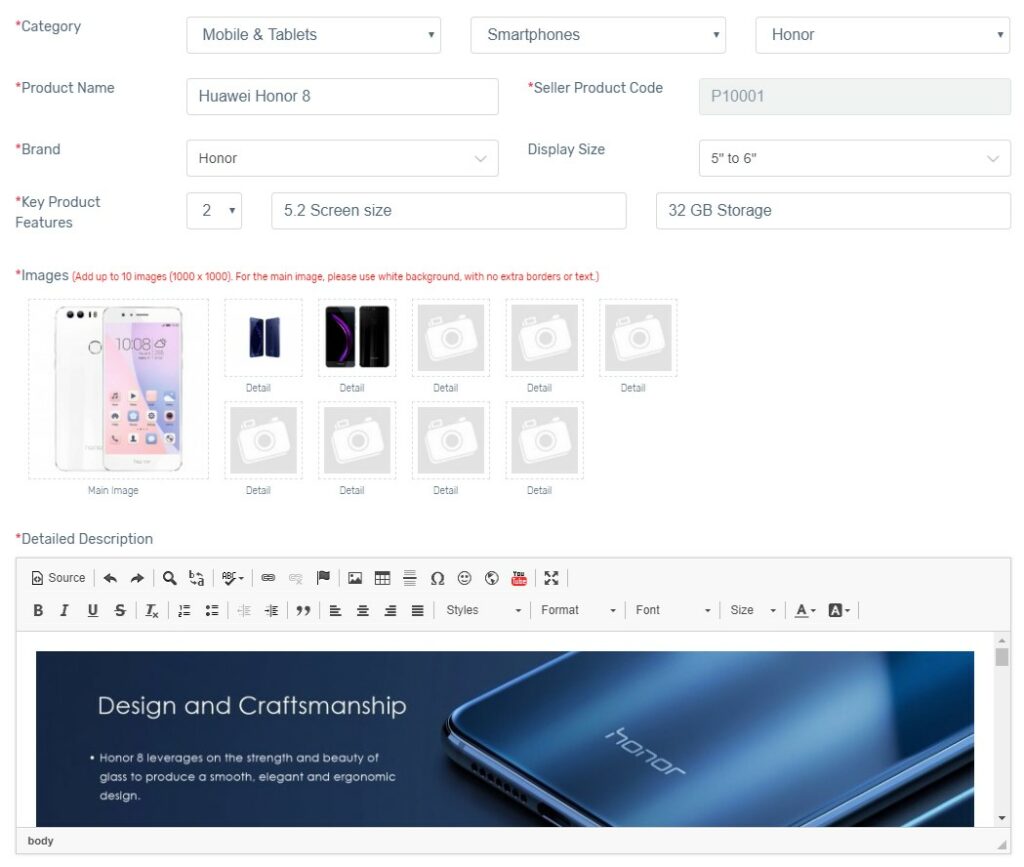Image resolution: width=1024 pixels, height=867 pixels.
Task: Open the Find magnifier tool
Action: [x=169, y=578]
